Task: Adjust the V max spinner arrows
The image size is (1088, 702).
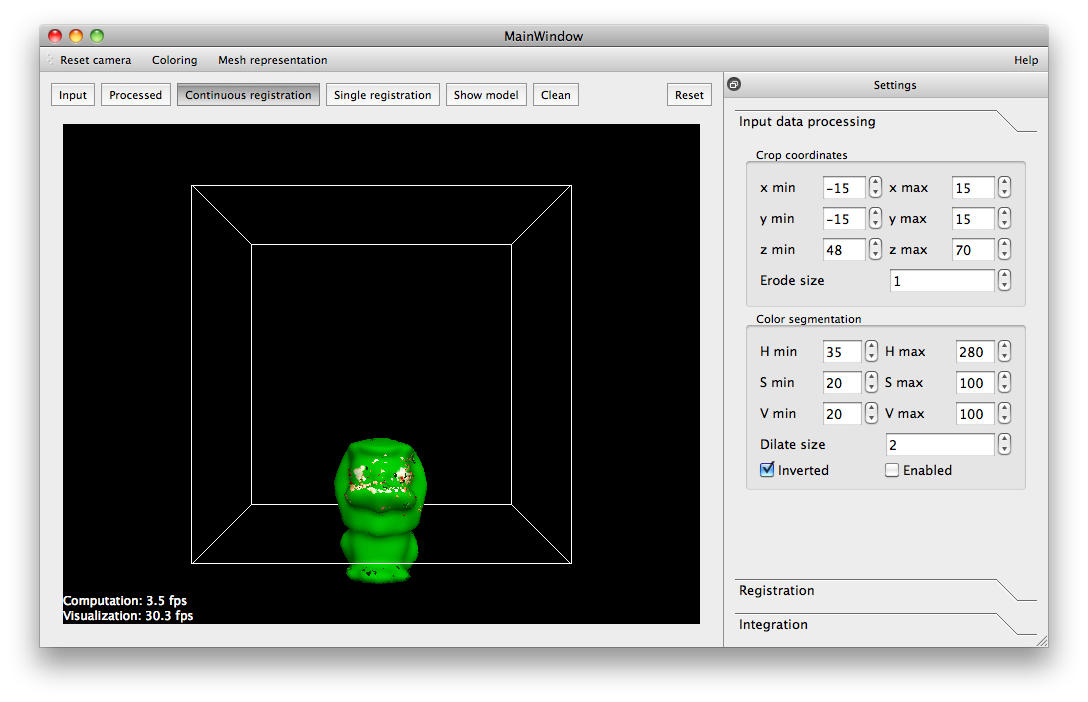Action: point(1004,413)
